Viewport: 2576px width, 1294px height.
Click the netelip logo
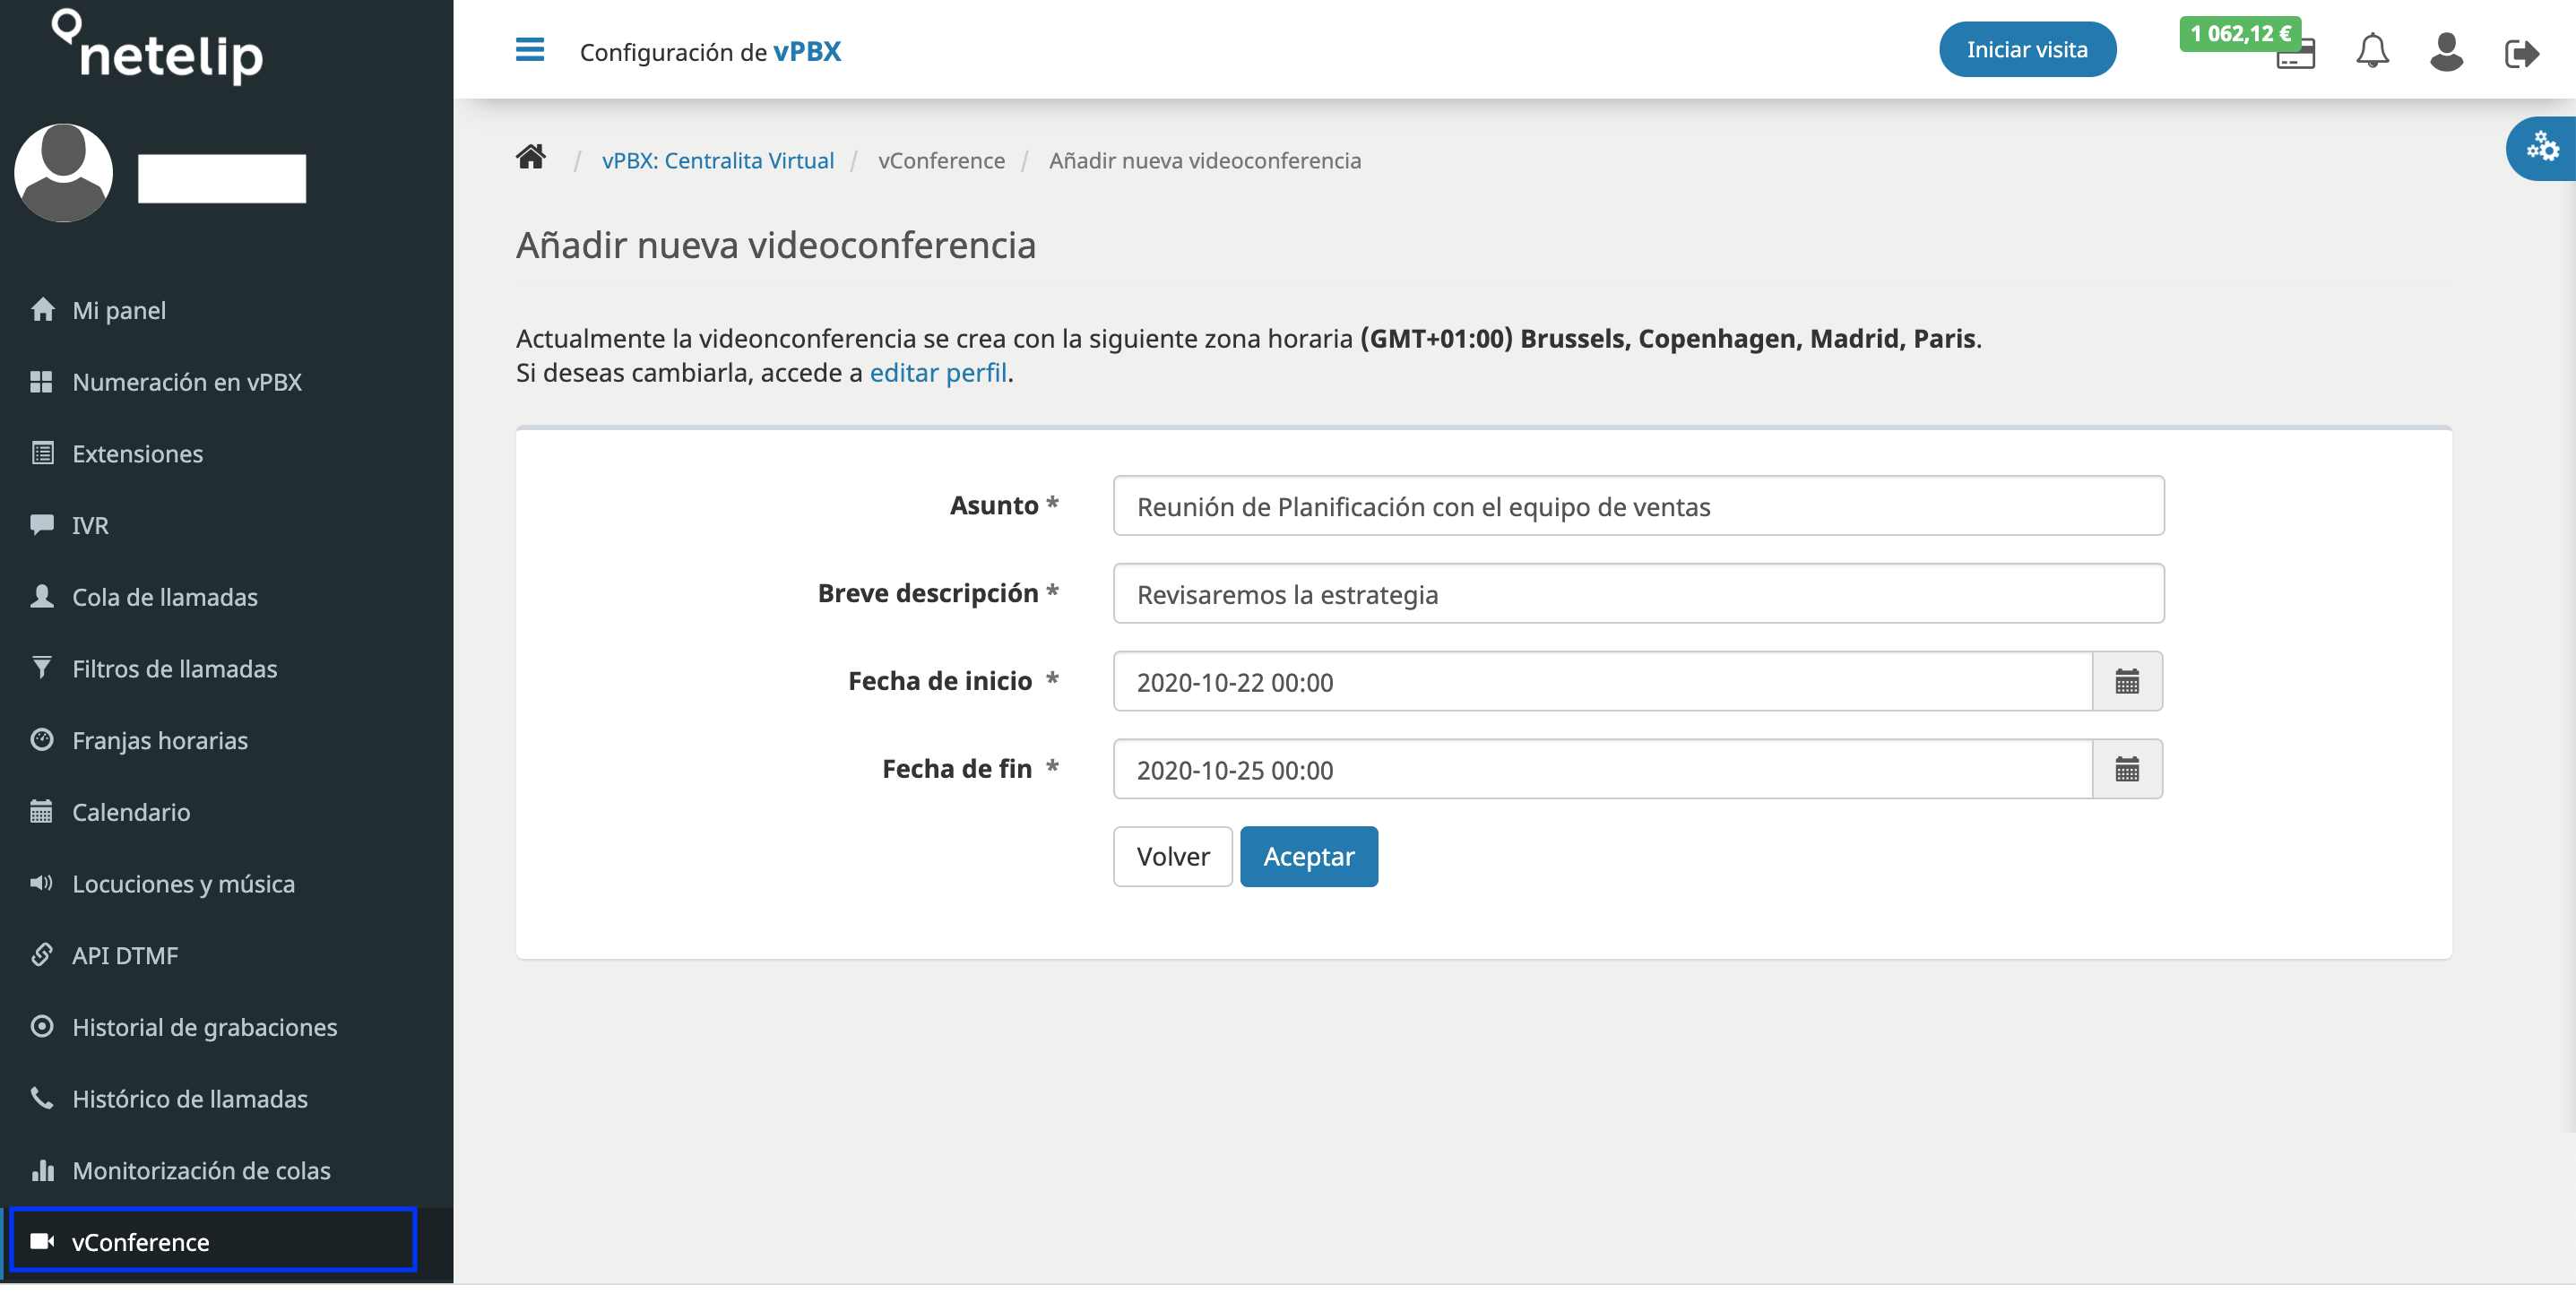click(x=158, y=46)
